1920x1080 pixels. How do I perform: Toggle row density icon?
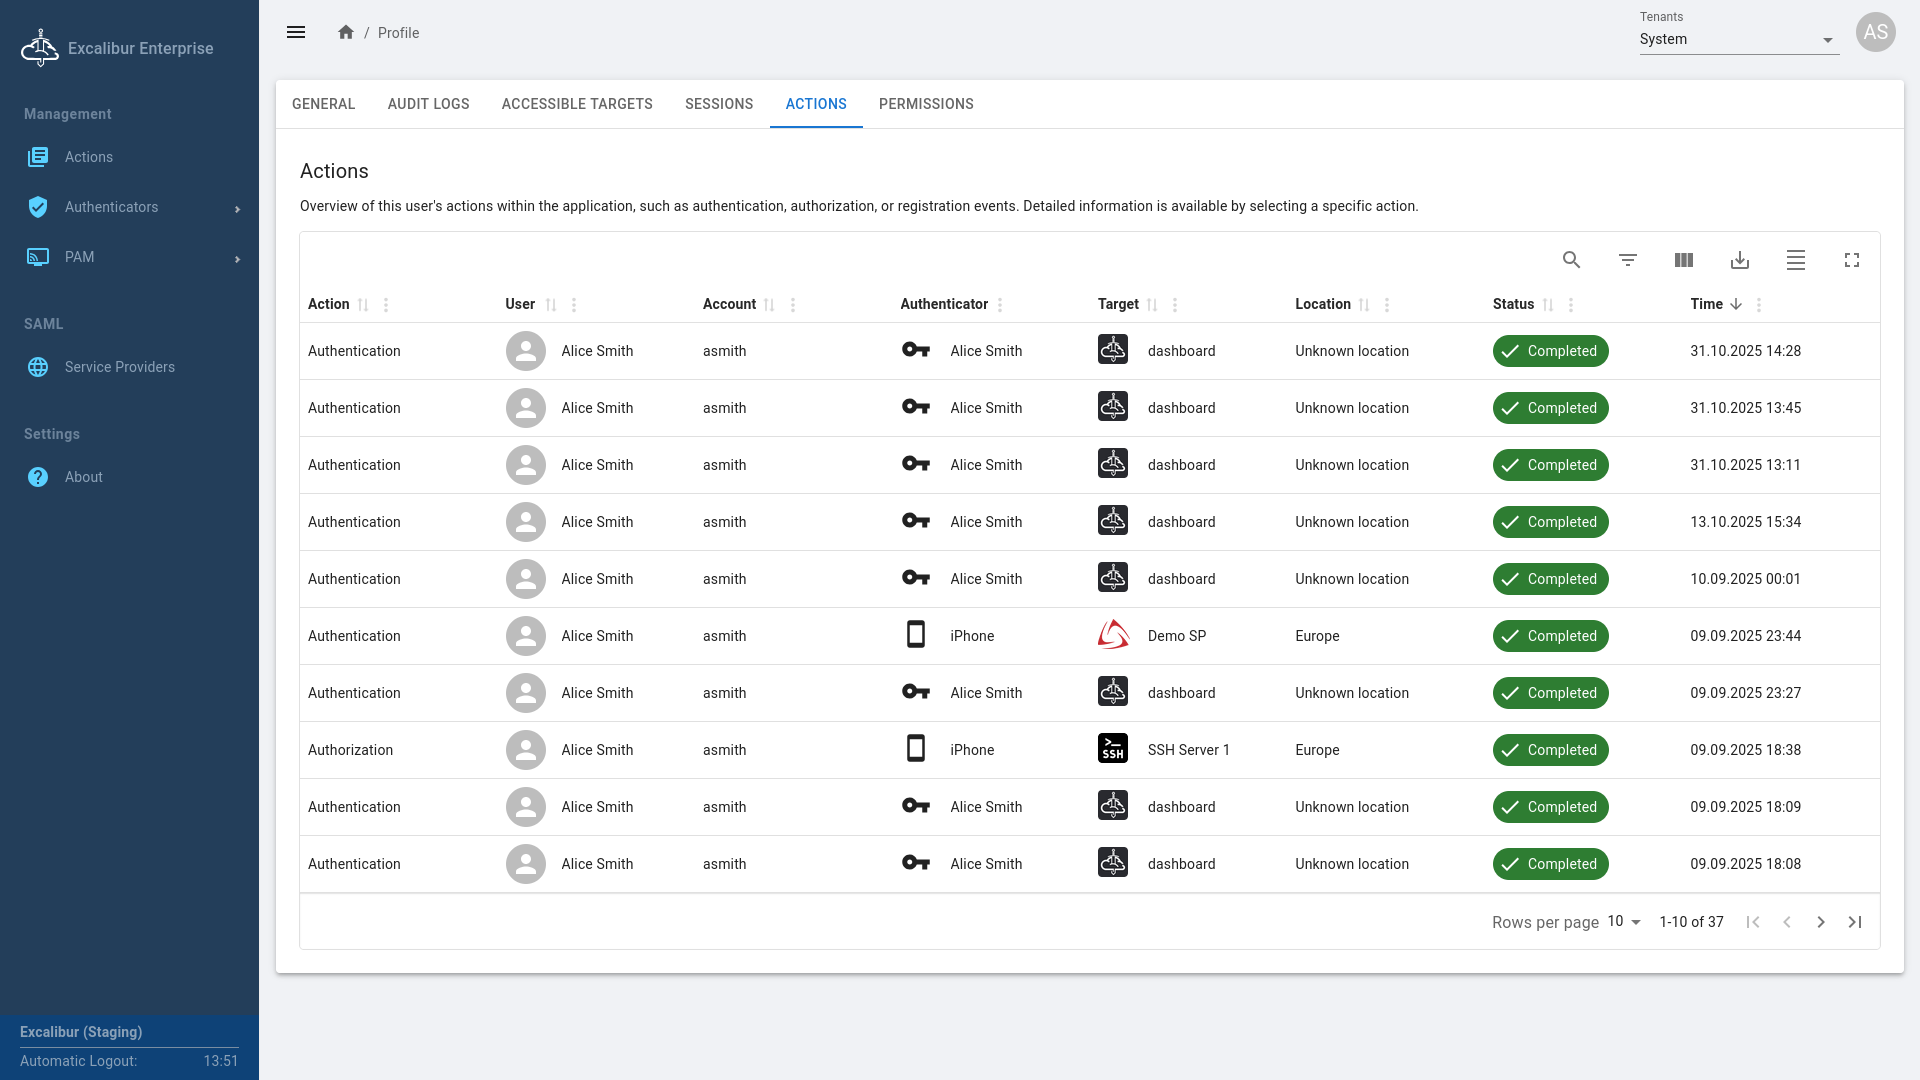(x=1795, y=260)
